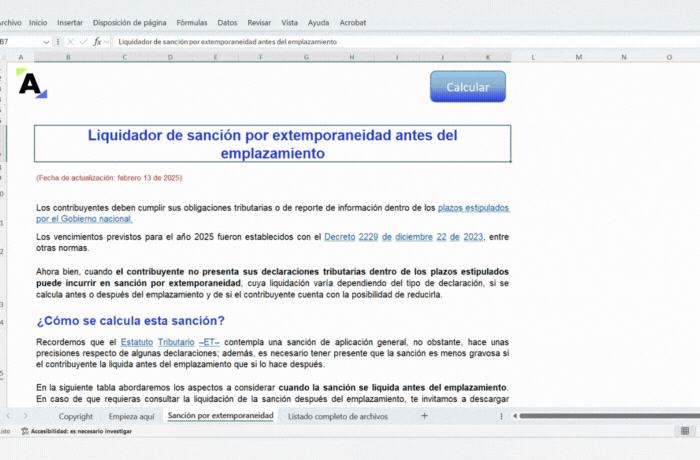
Task: Select column G header
Action: pyautogui.click(x=306, y=57)
